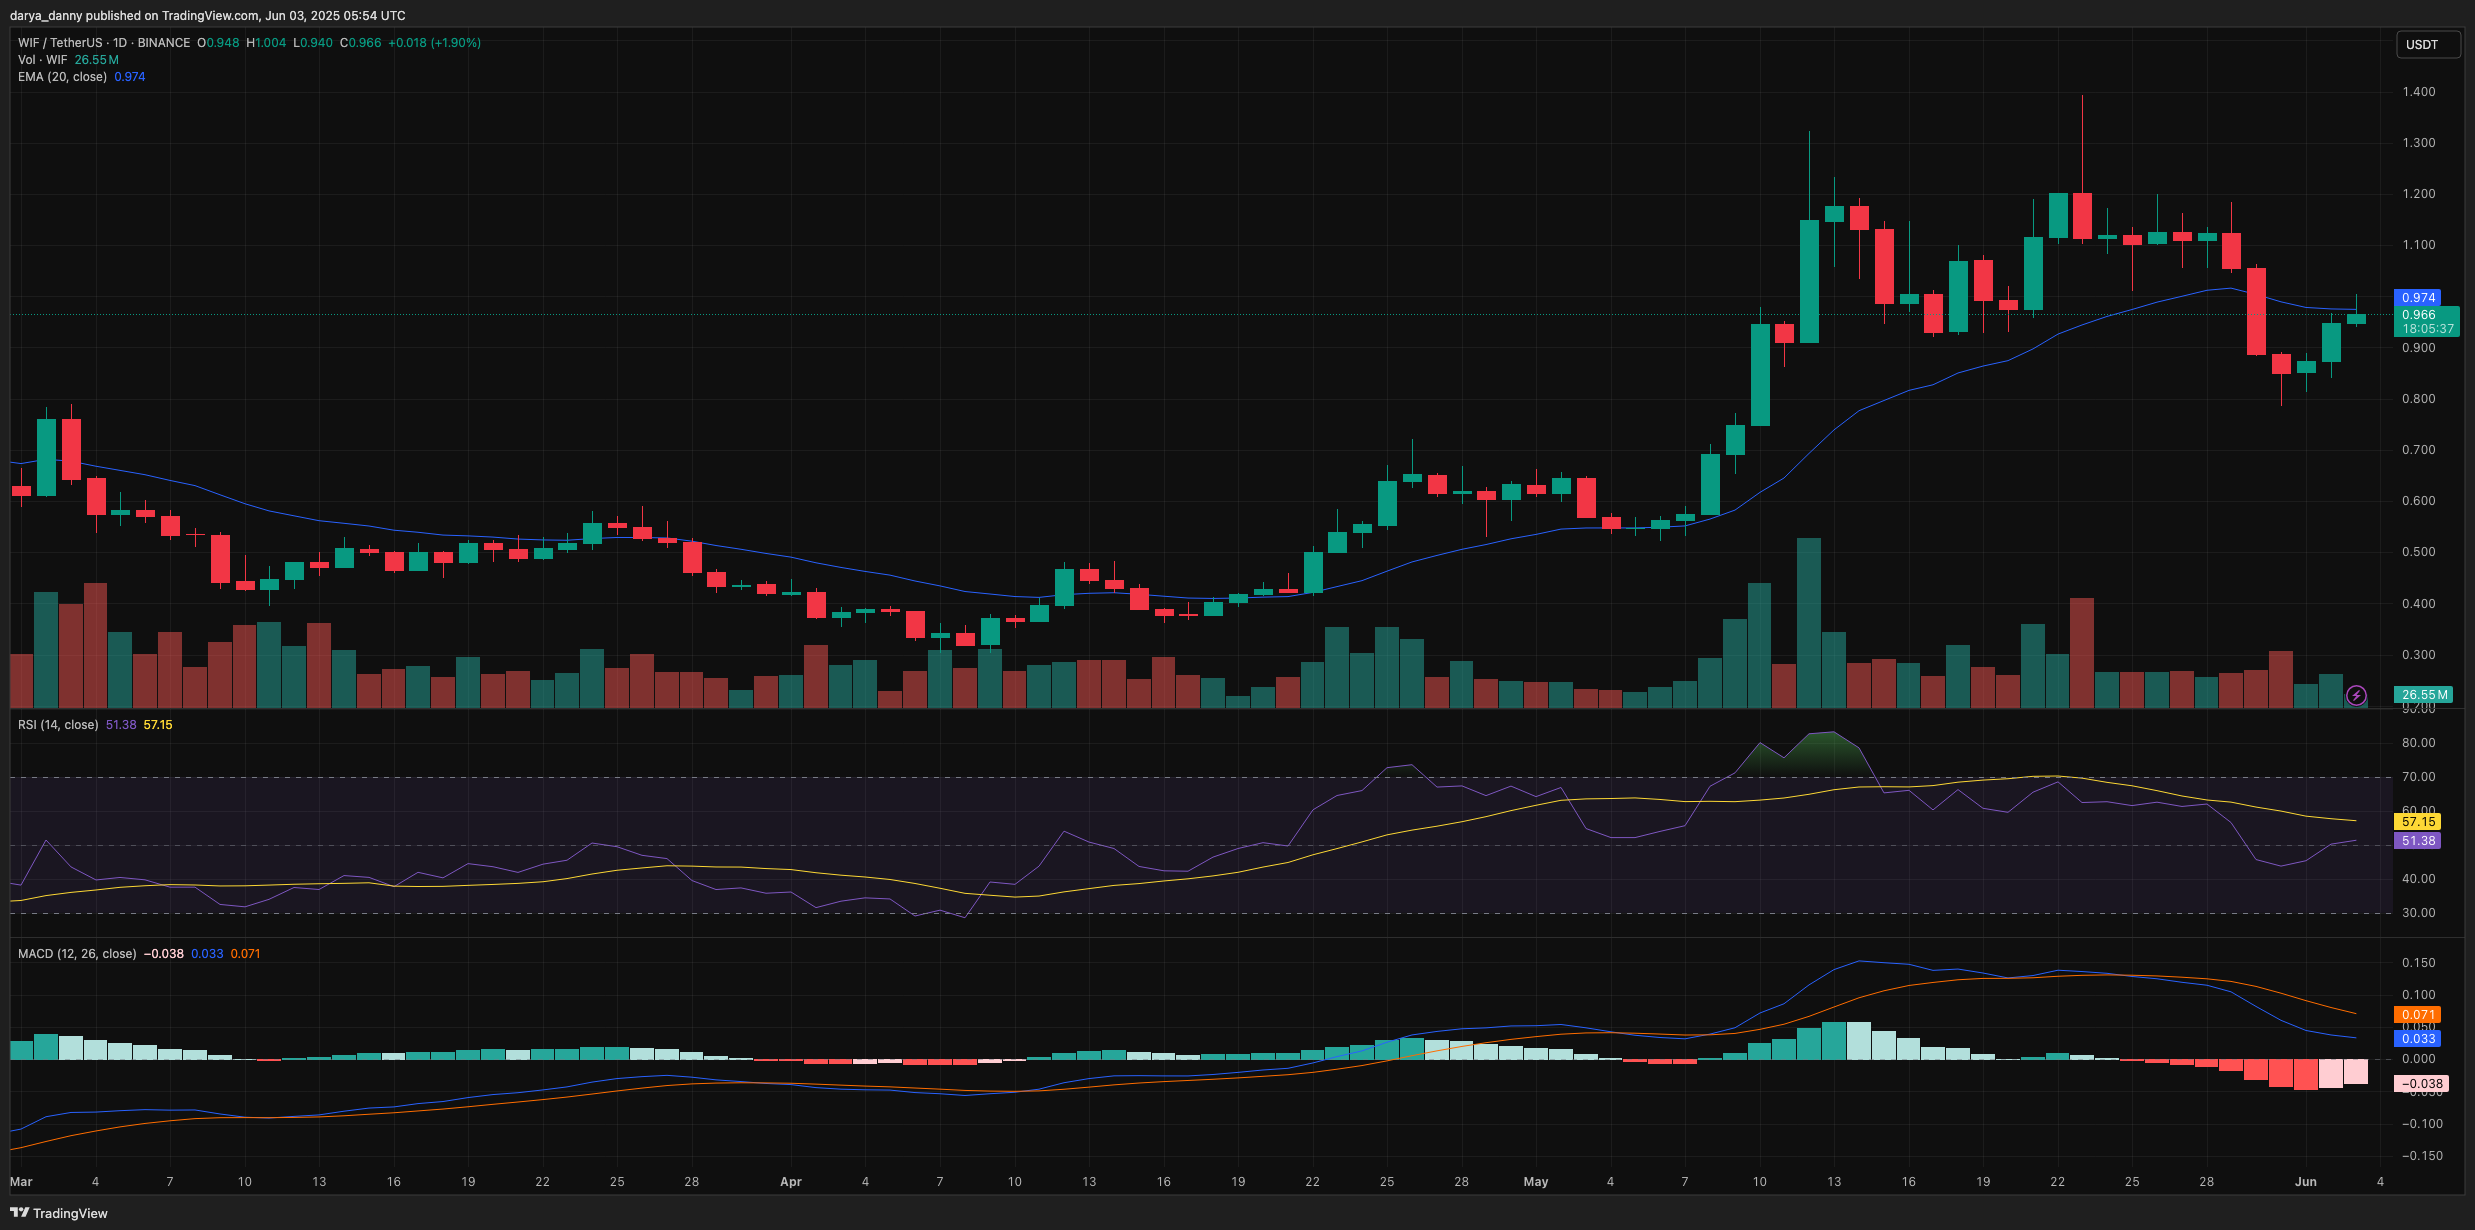Click the purple 51.38 RSI tag

[x=2418, y=841]
